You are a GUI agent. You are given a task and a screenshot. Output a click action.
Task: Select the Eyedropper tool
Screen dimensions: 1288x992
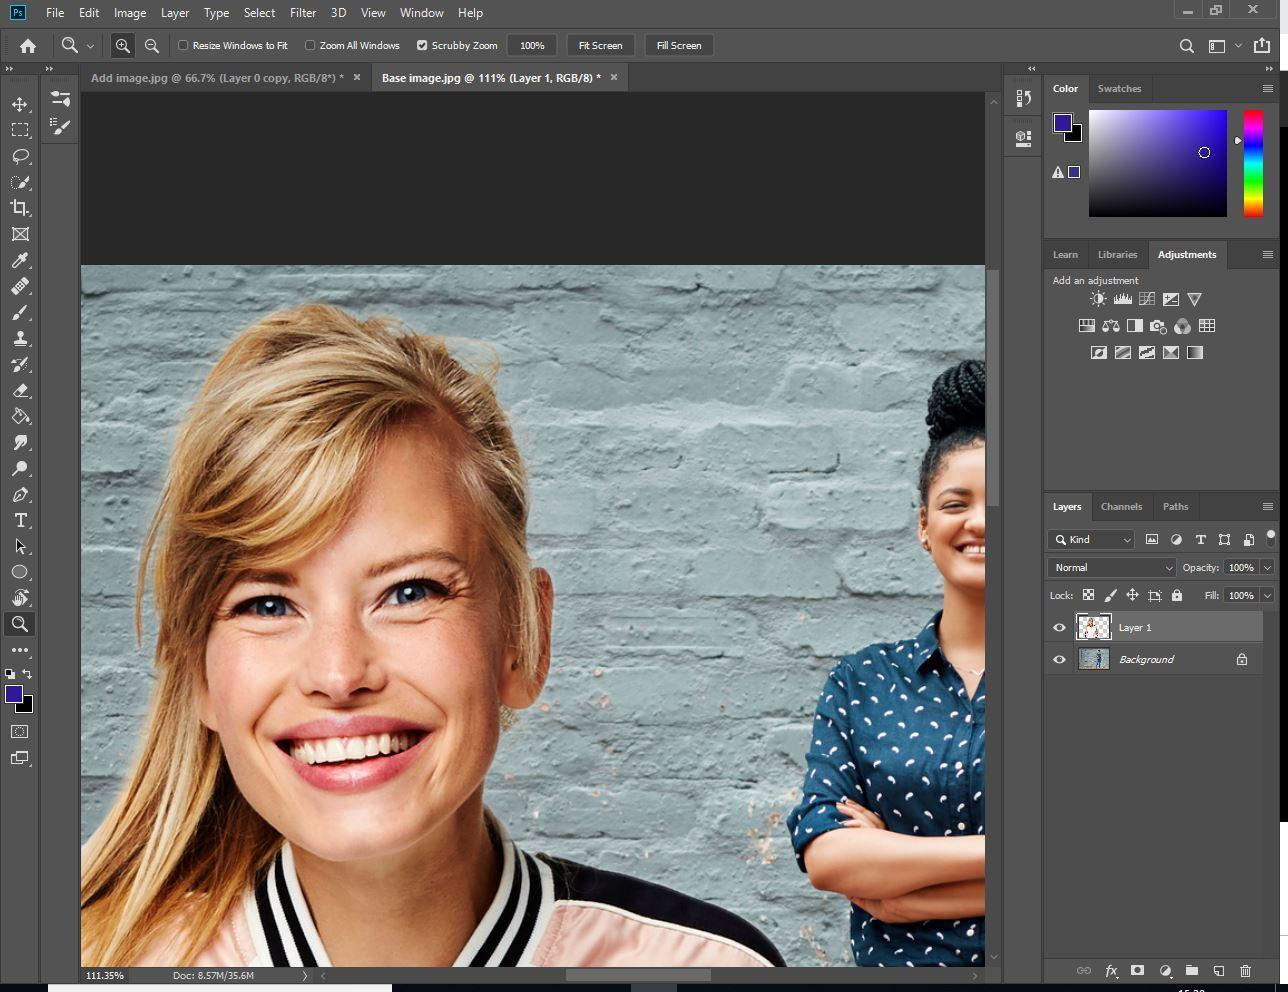pos(20,260)
